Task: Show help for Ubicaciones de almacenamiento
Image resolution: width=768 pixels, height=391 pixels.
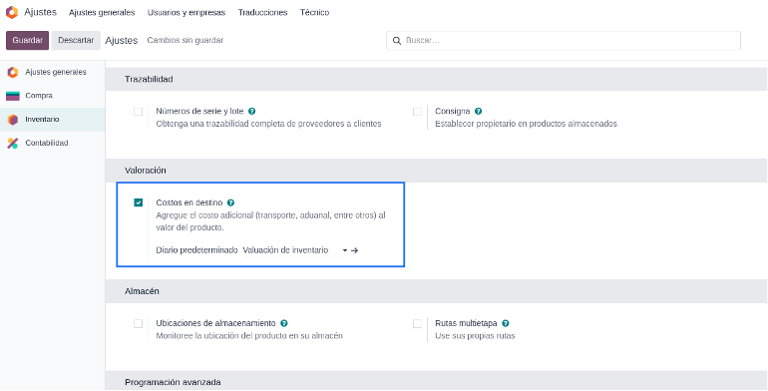Action: pyautogui.click(x=284, y=323)
